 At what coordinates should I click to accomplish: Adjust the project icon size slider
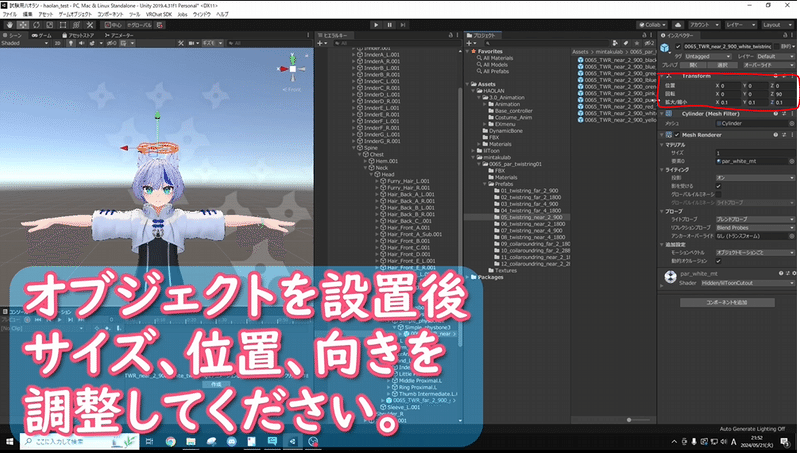(x=629, y=420)
